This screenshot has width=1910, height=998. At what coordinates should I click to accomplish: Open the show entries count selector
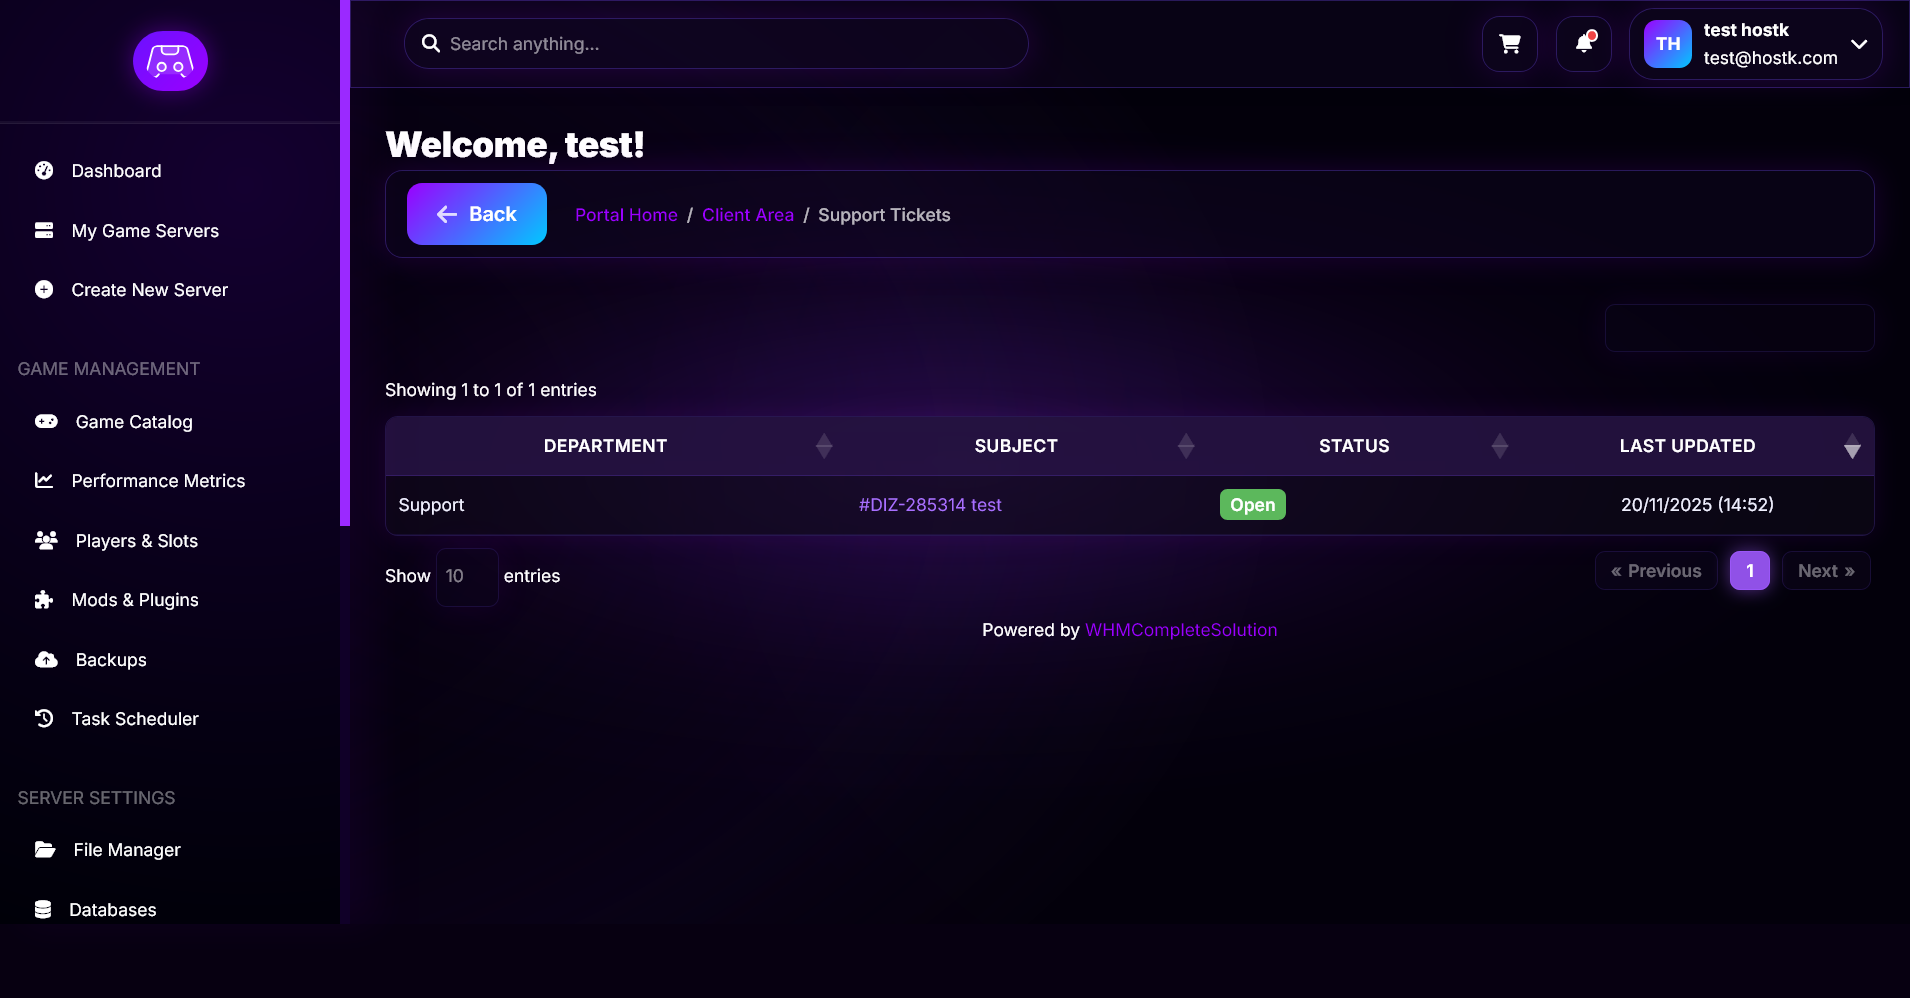pyautogui.click(x=466, y=577)
